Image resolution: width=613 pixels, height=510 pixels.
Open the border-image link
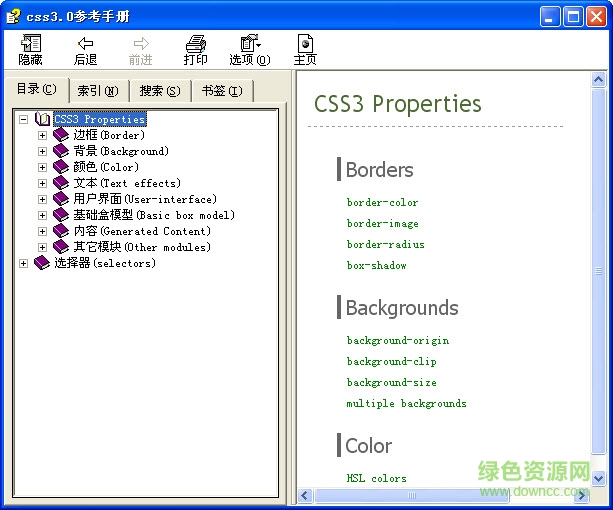pos(382,224)
